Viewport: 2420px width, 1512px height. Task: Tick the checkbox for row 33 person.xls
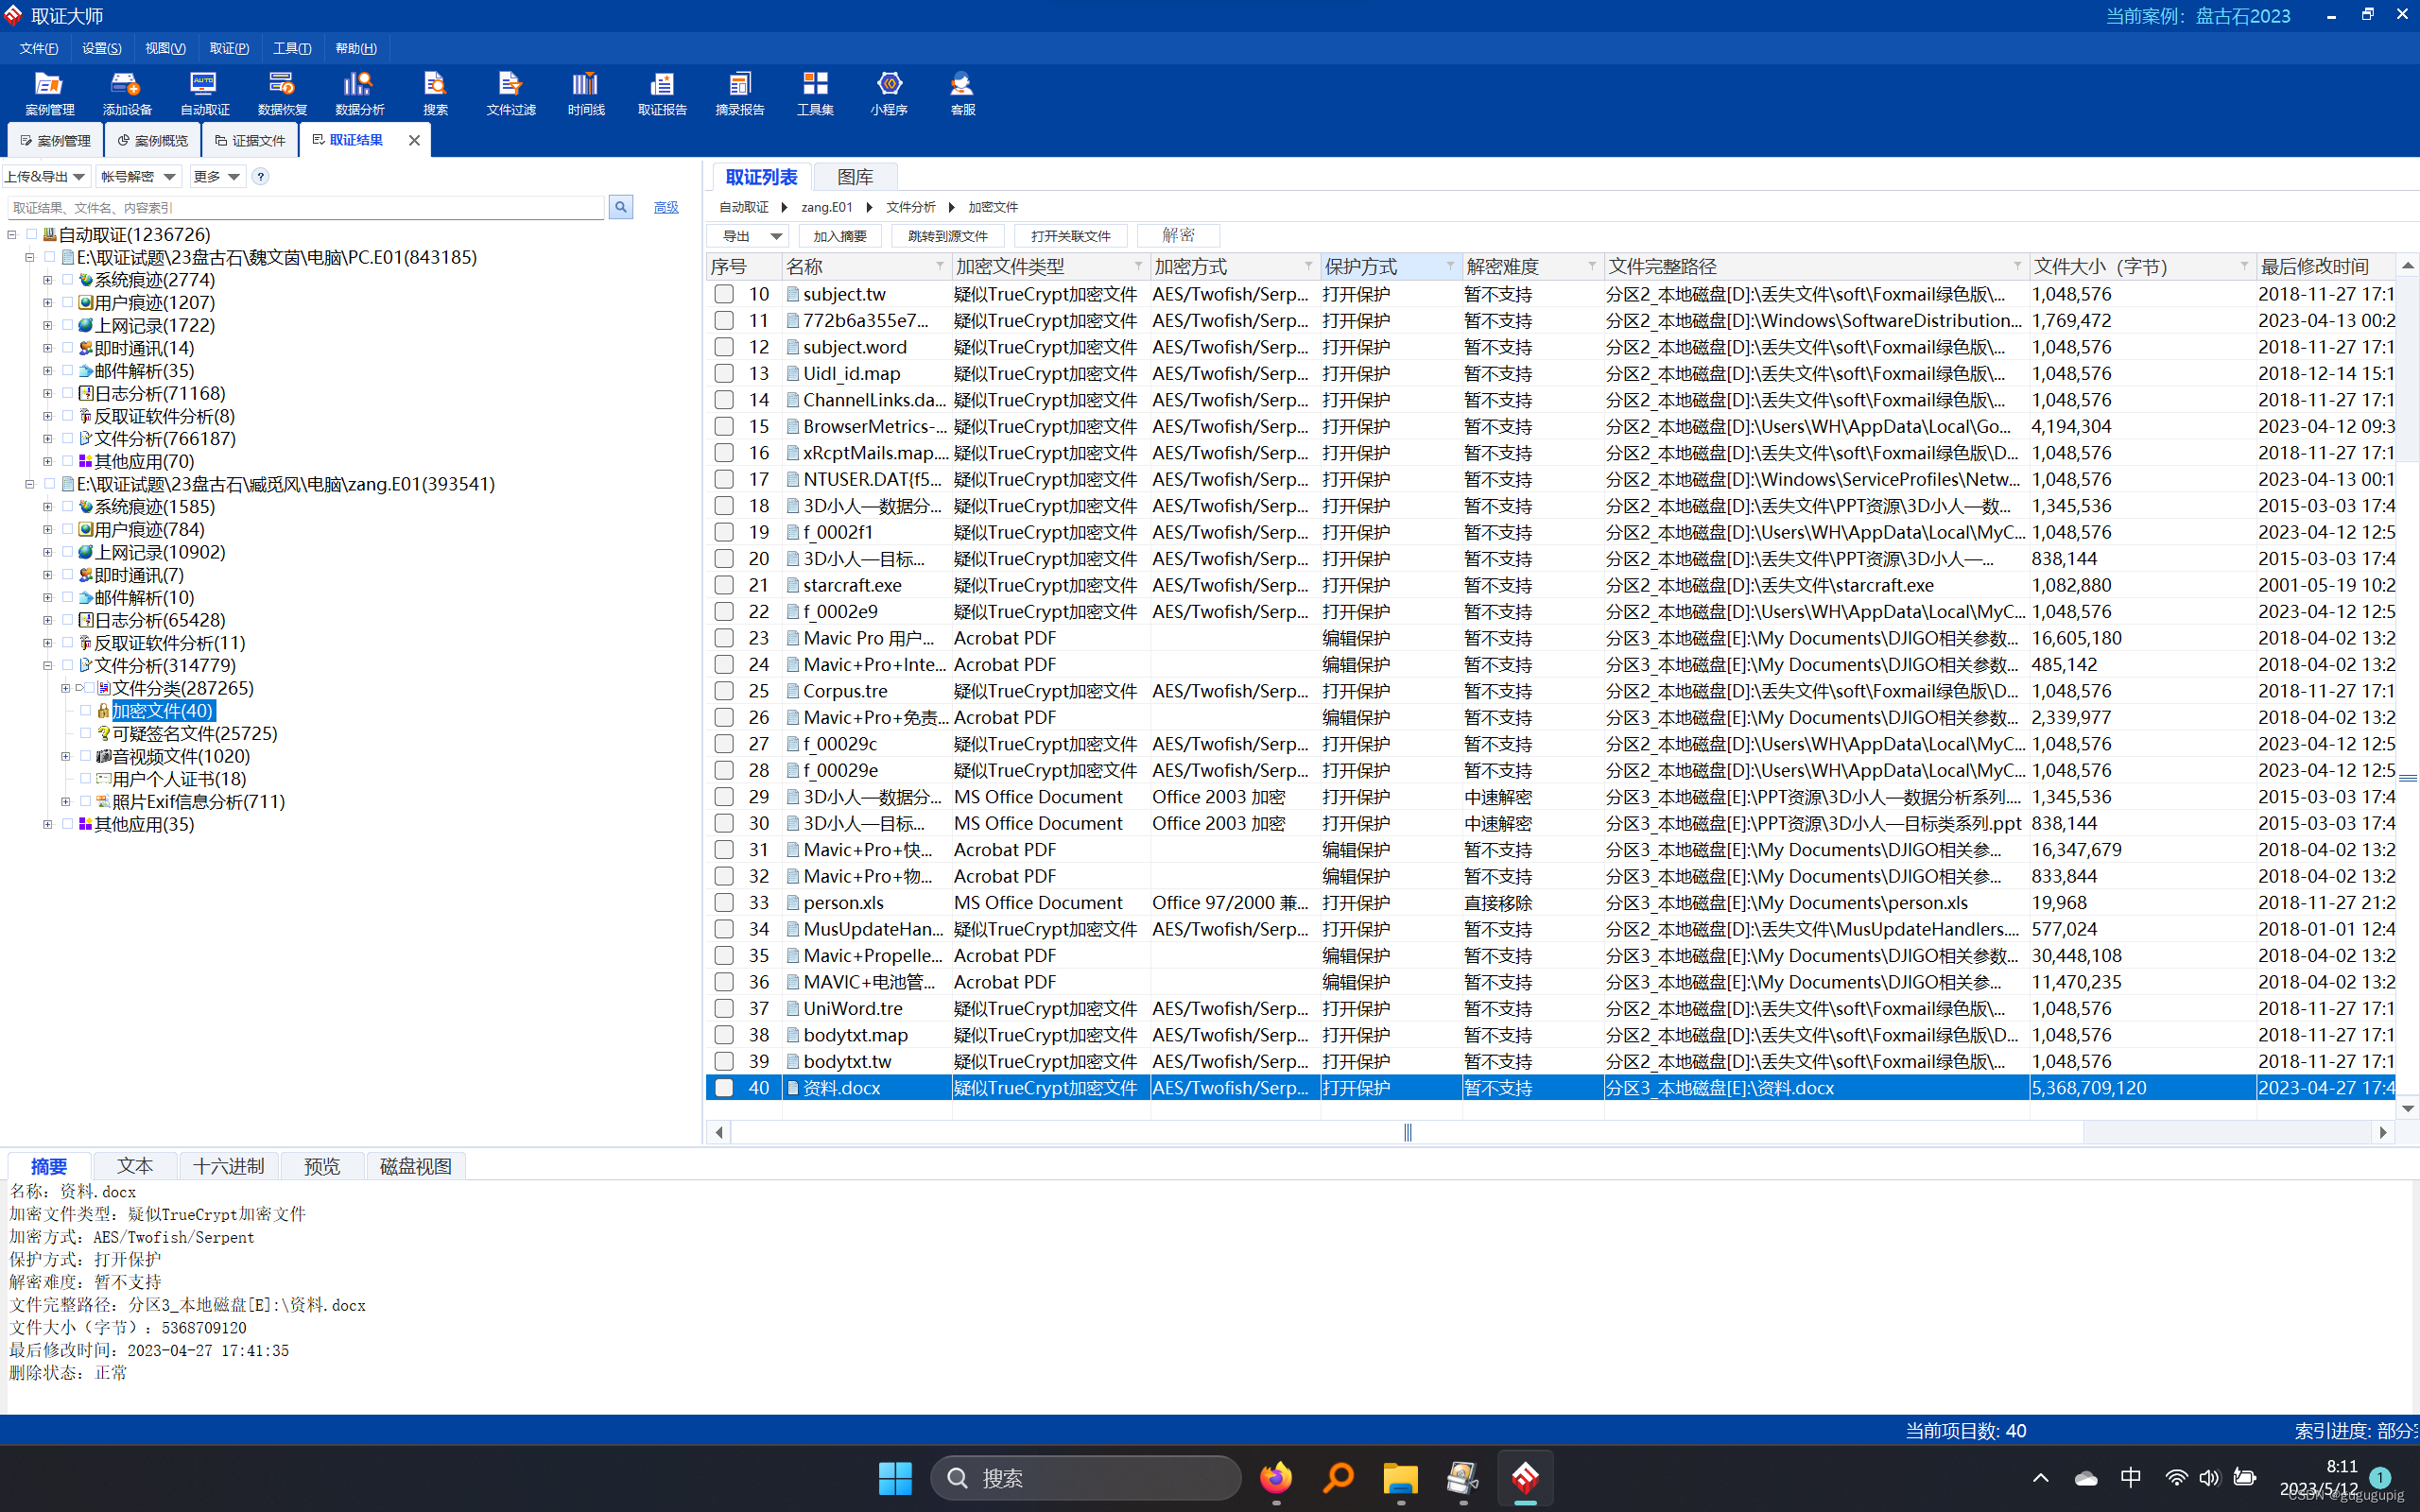coord(724,902)
